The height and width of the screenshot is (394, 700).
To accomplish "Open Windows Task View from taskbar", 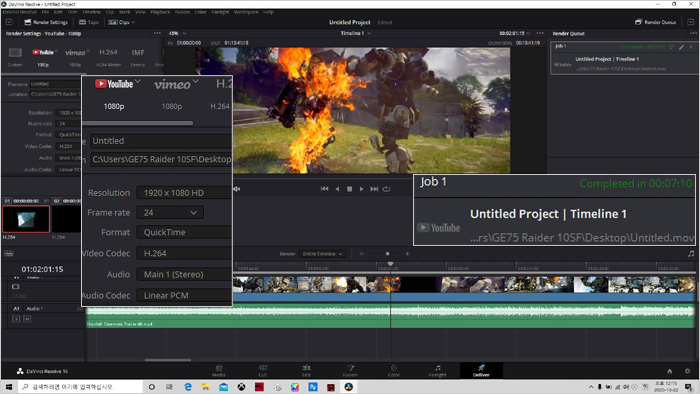I will point(170,387).
